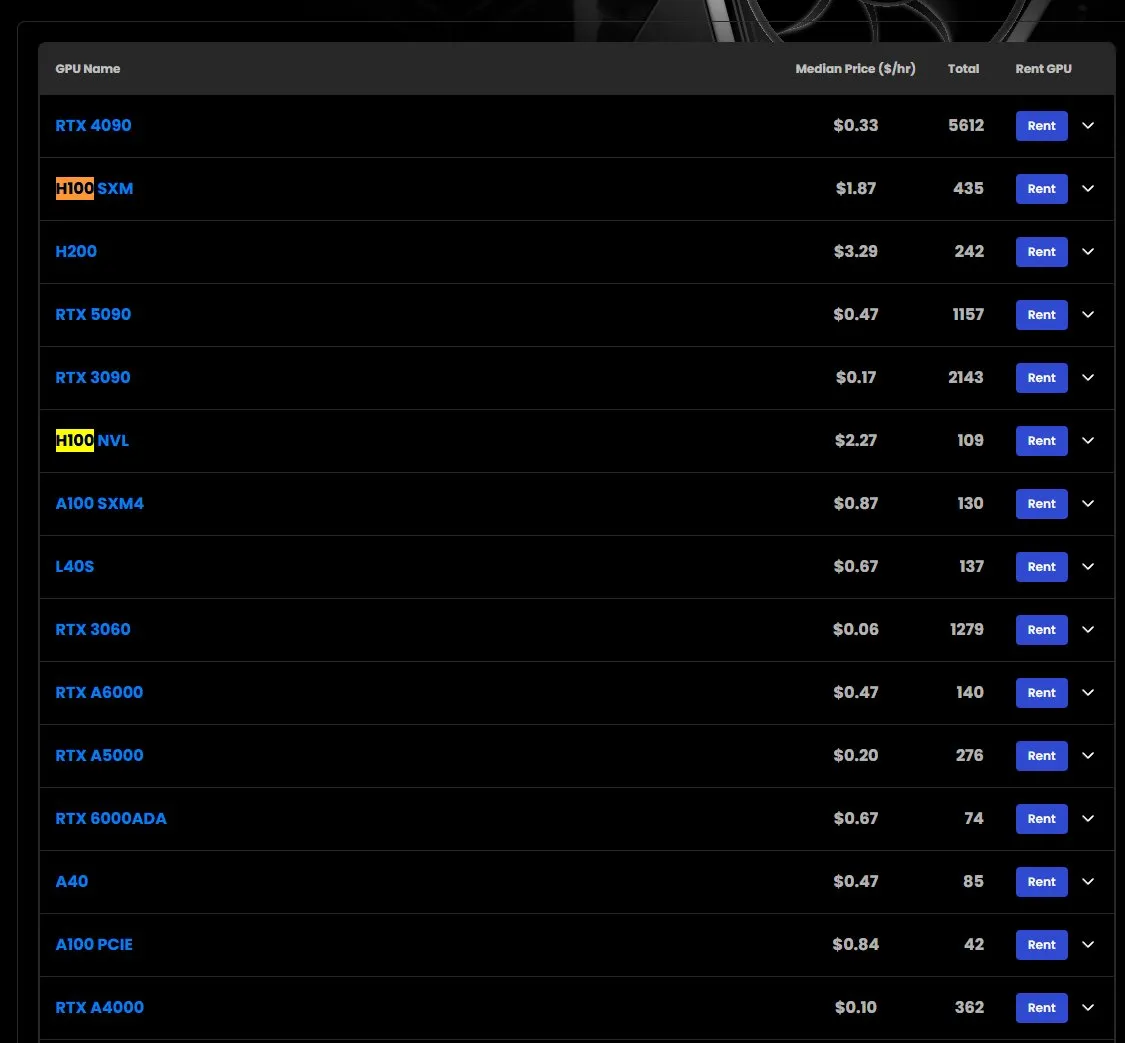Rent the H100 NVL GPU
Image resolution: width=1125 pixels, height=1043 pixels.
tap(1041, 440)
